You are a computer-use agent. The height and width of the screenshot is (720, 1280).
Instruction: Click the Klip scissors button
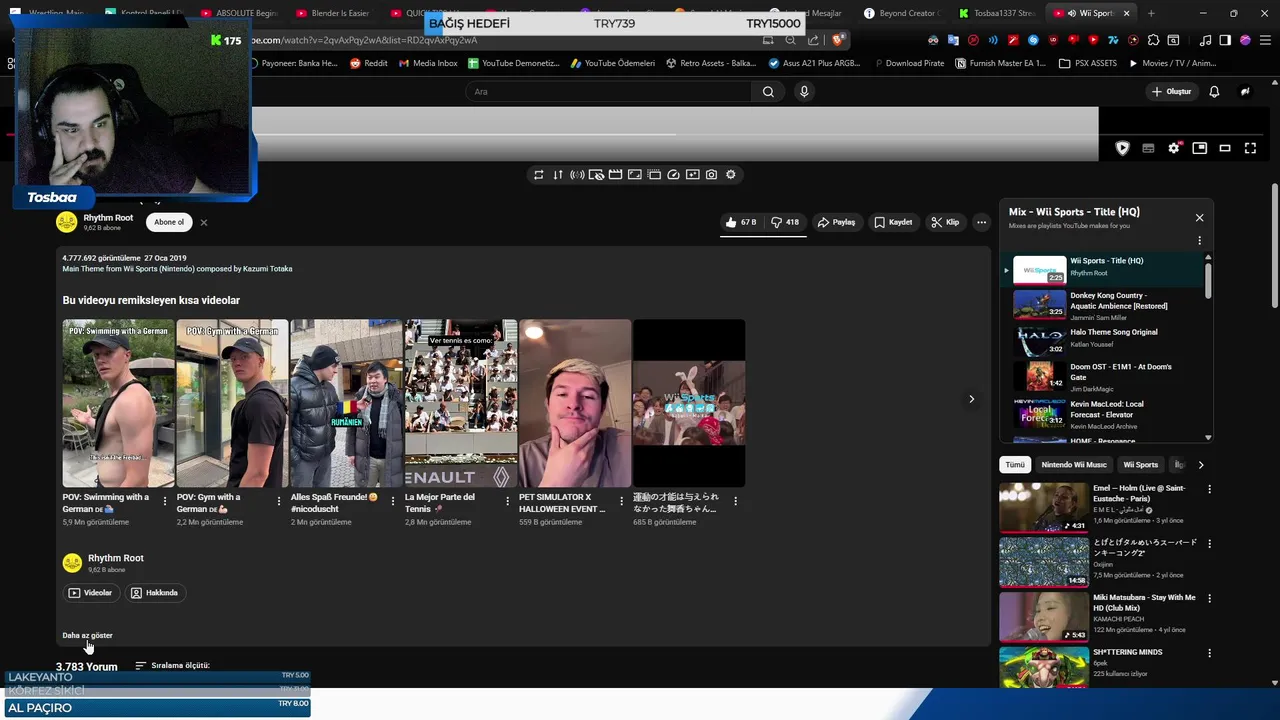[945, 222]
